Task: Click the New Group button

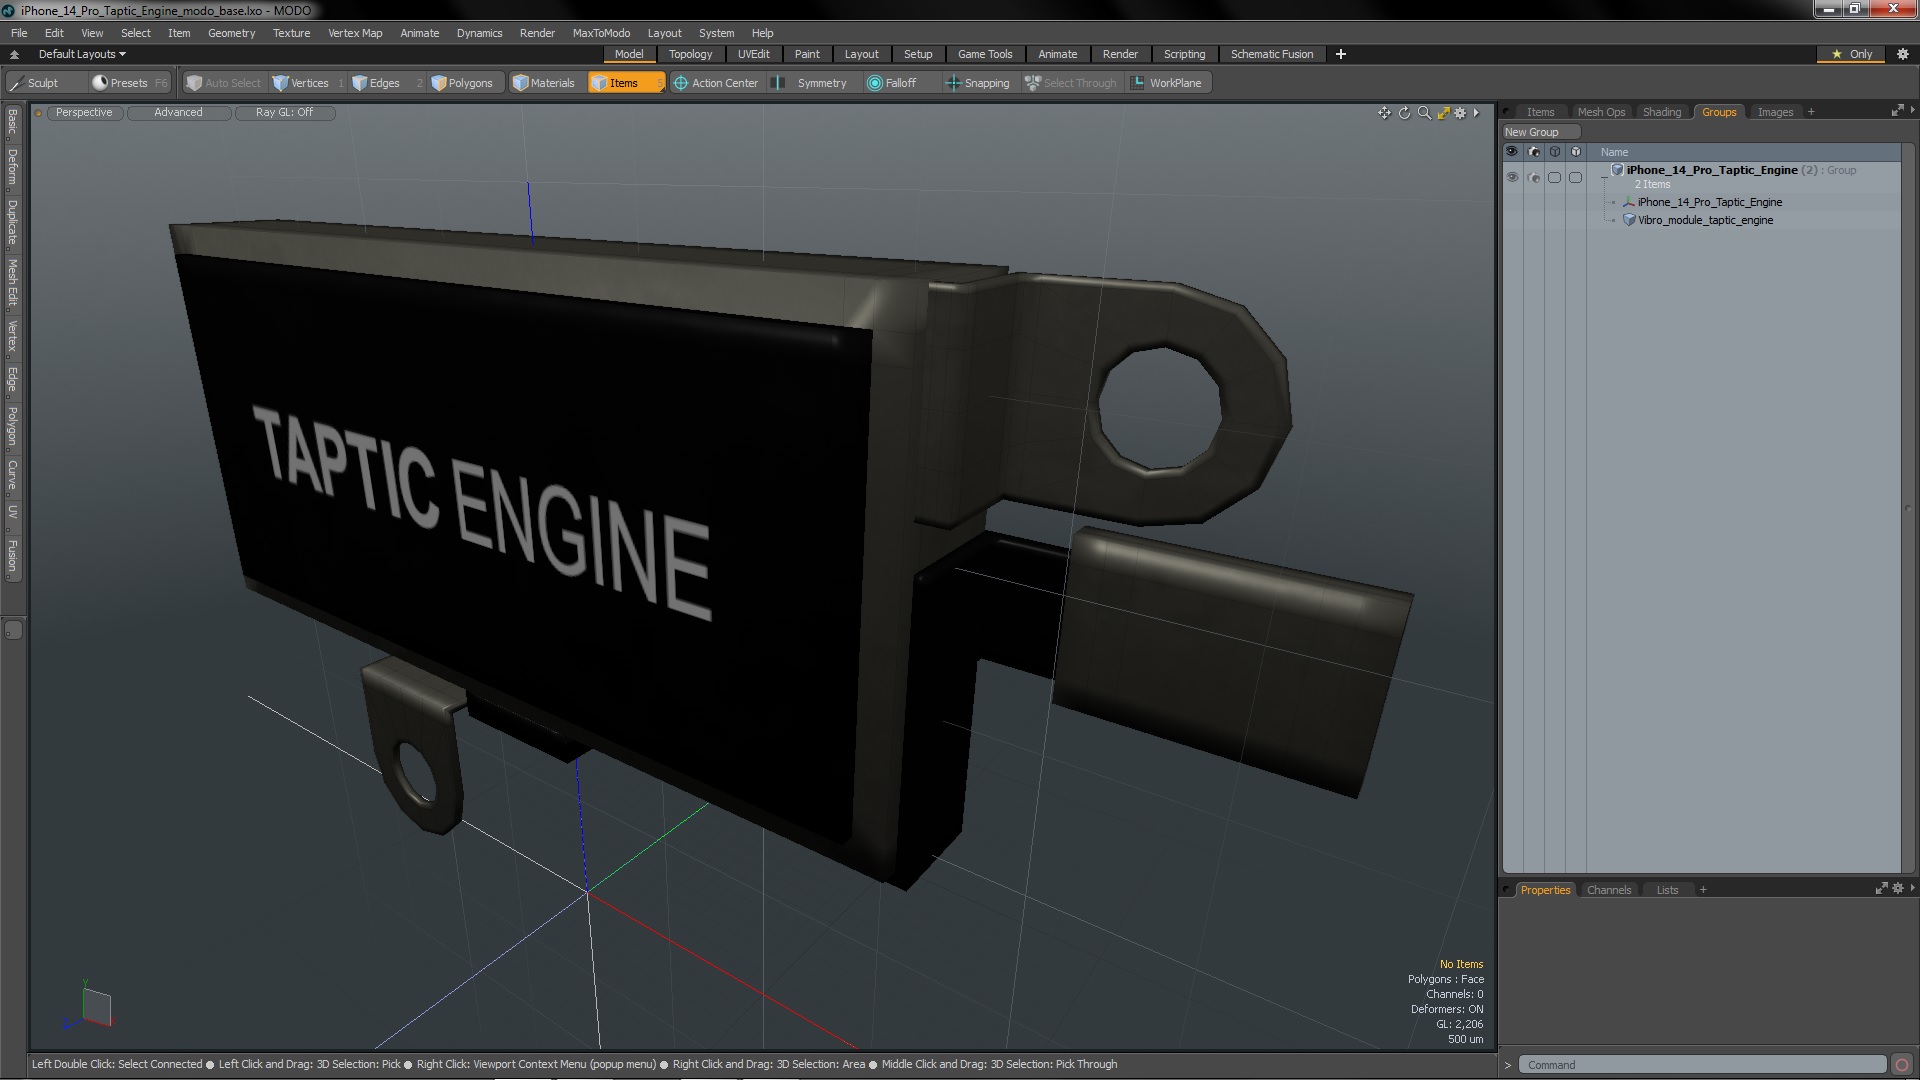Action: [x=1540, y=132]
